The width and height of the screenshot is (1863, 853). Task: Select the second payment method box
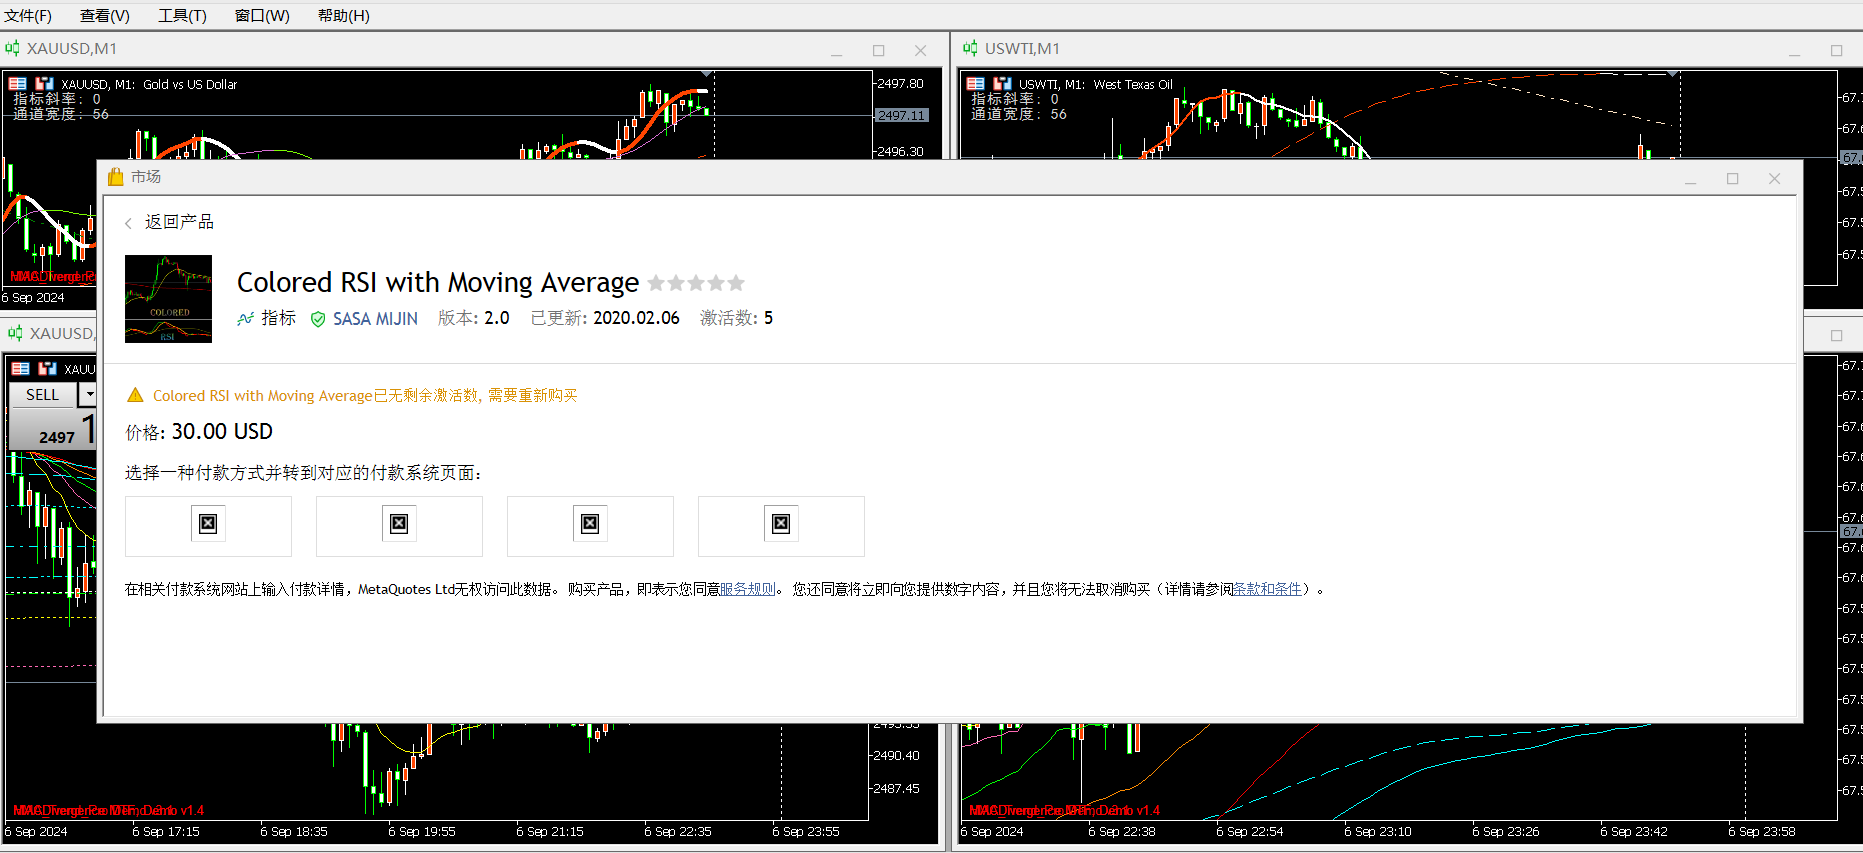point(399,526)
